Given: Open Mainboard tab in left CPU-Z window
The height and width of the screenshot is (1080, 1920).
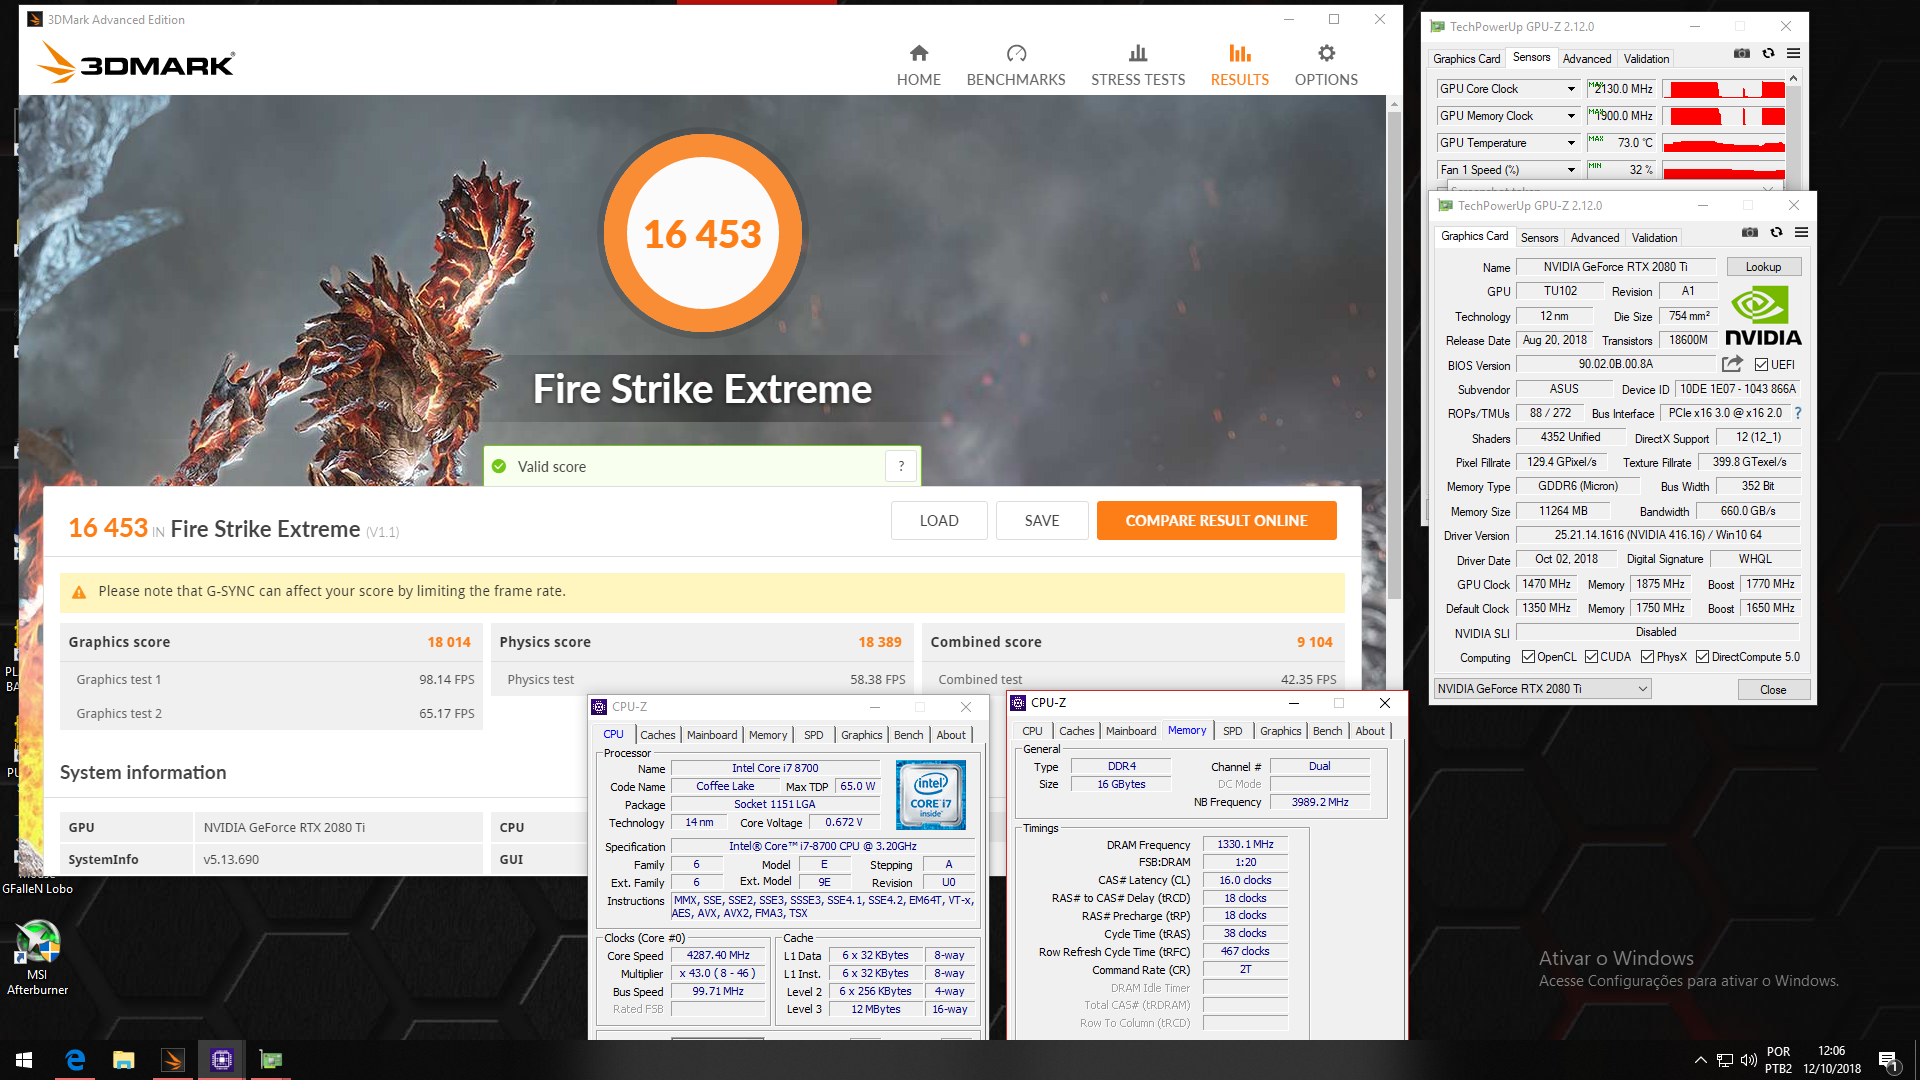Looking at the screenshot, I should coord(711,735).
